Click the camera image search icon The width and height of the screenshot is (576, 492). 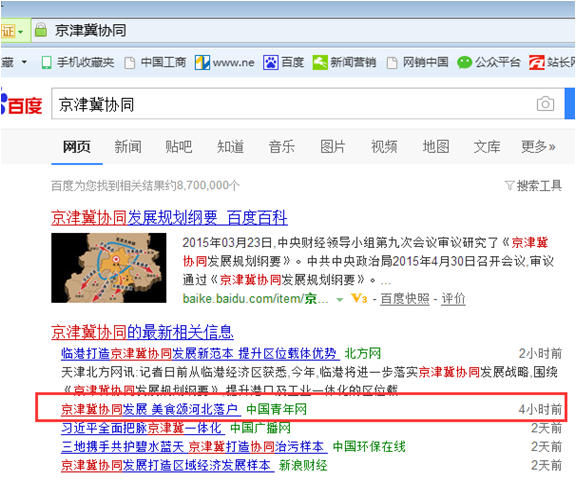pyautogui.click(x=545, y=104)
